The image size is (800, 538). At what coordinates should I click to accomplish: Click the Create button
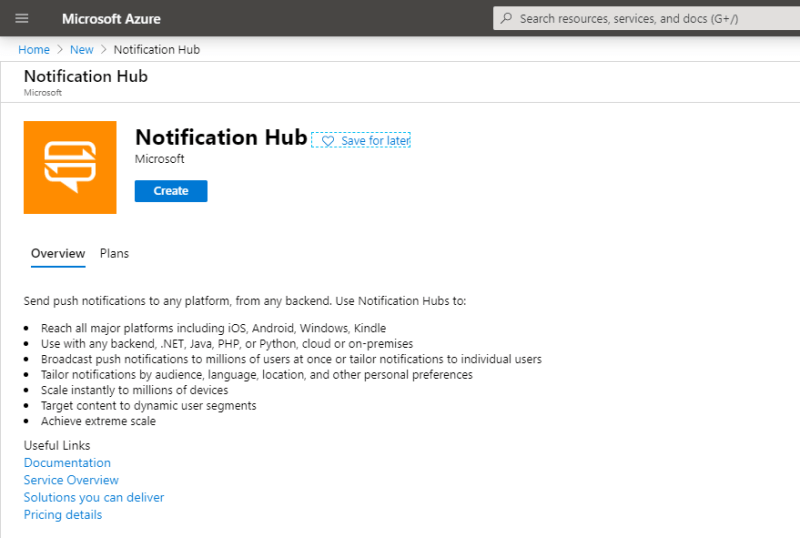click(171, 191)
